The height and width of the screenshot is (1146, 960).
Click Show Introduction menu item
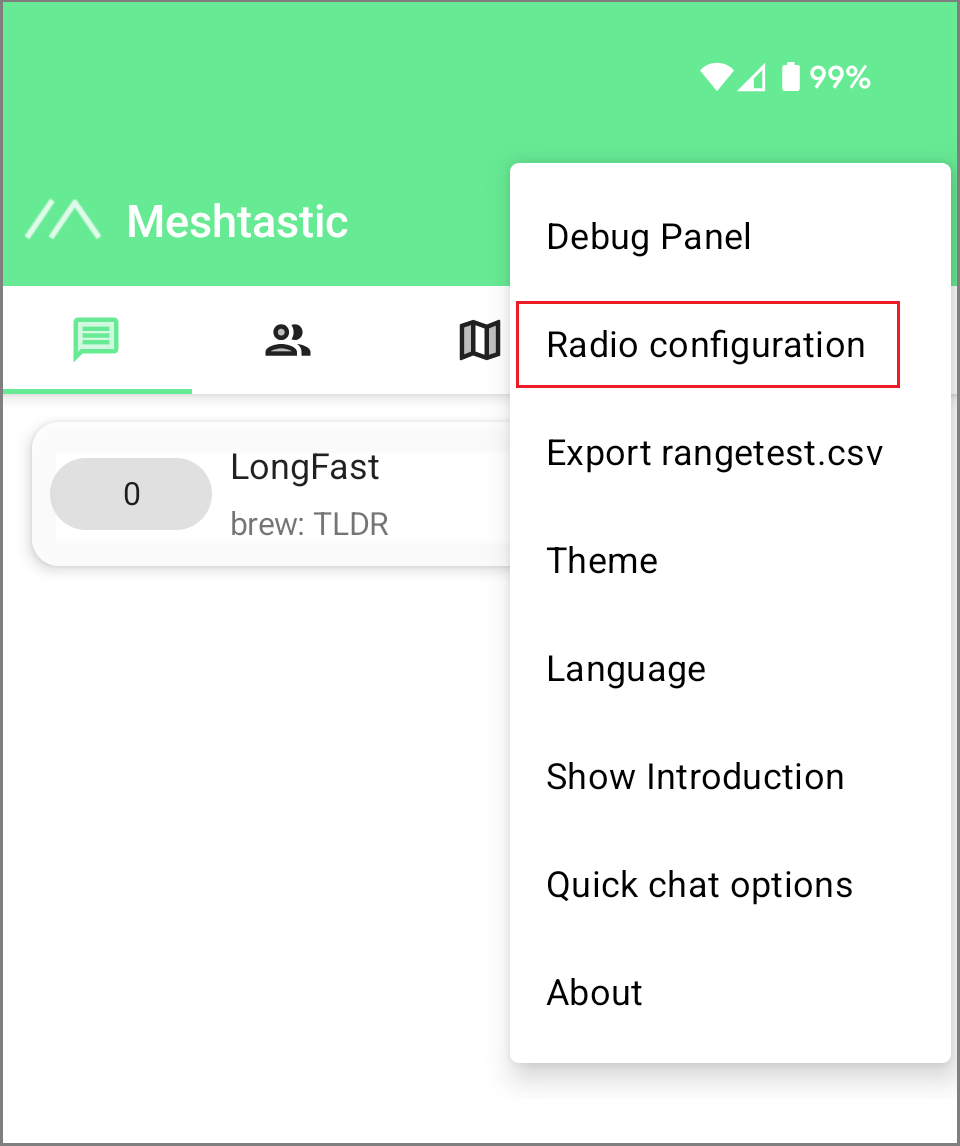(x=695, y=777)
